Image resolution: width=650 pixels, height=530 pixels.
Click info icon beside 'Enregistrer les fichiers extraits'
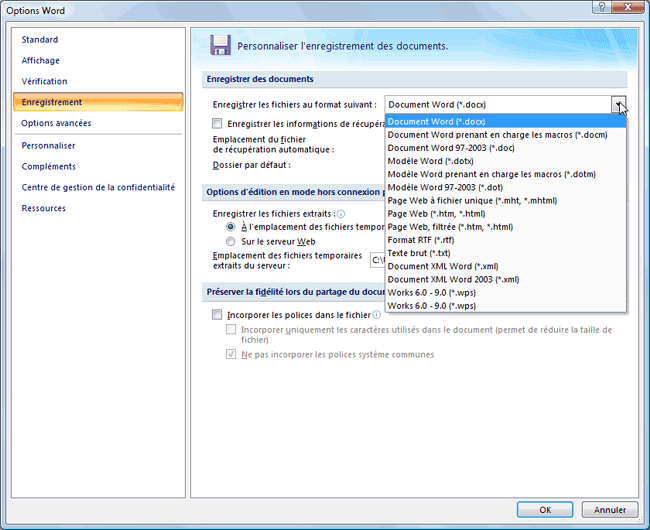pyautogui.click(x=341, y=214)
